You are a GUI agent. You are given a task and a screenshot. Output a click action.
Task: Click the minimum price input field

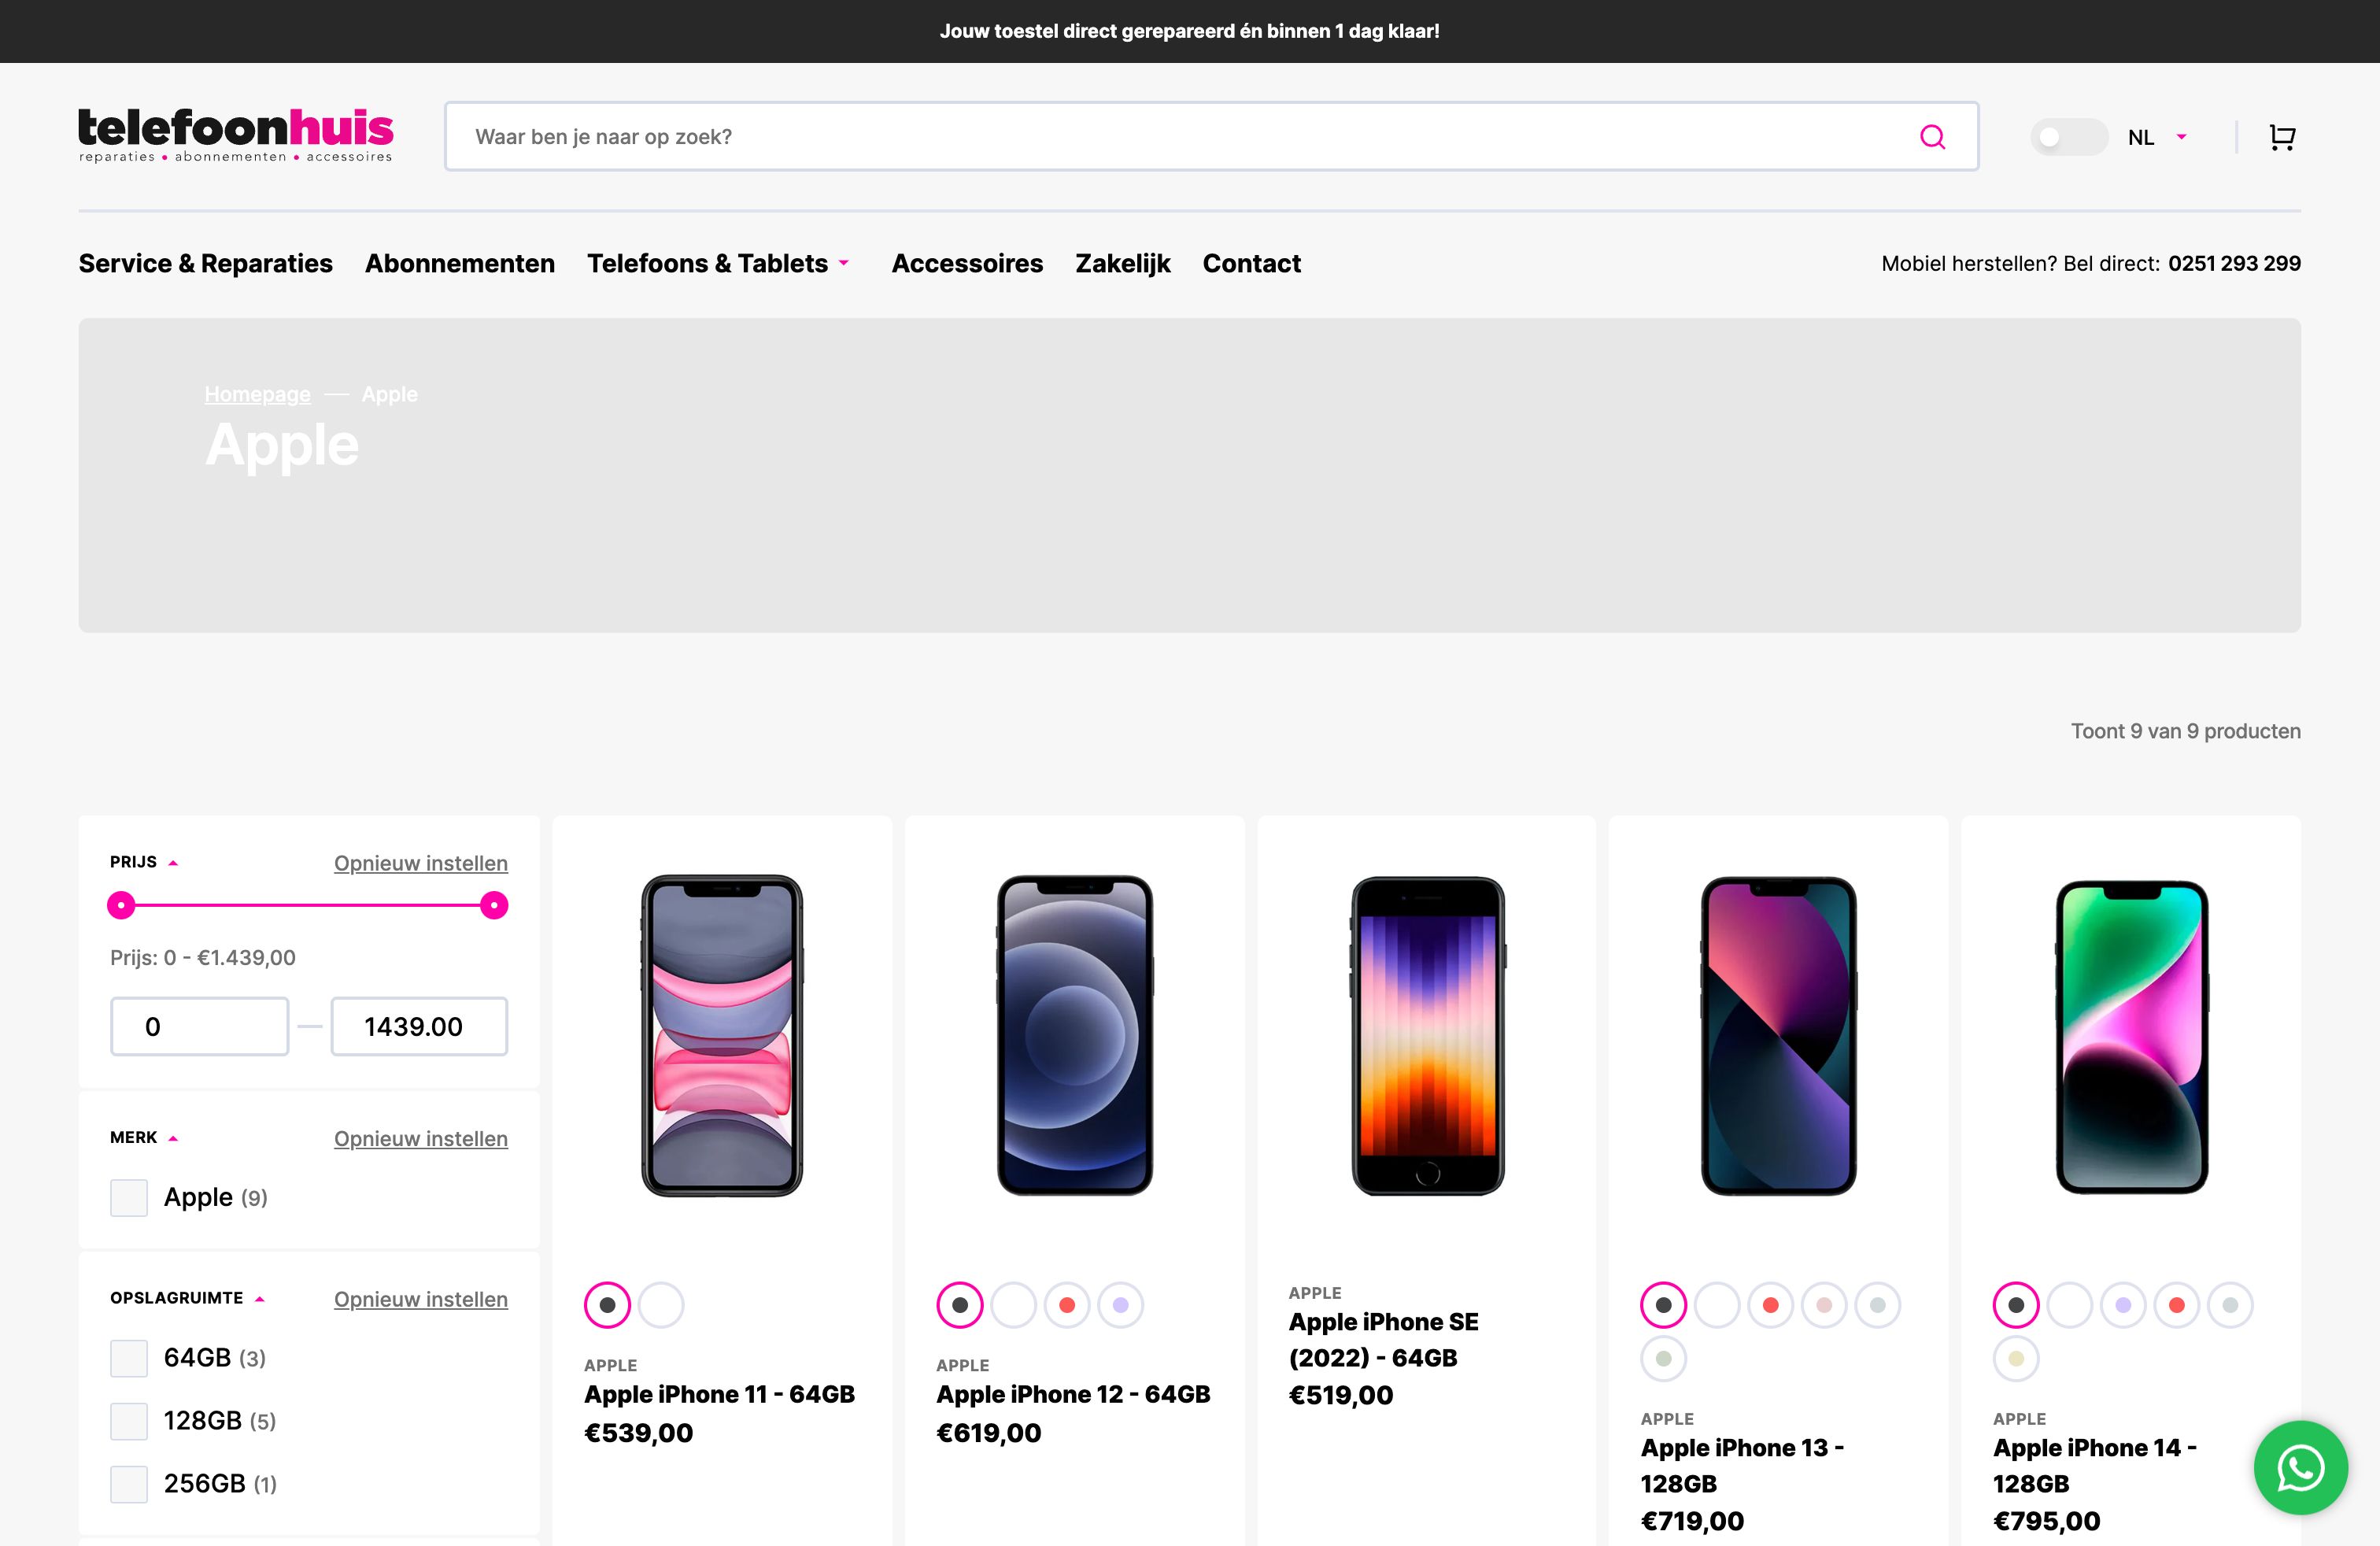(199, 1026)
